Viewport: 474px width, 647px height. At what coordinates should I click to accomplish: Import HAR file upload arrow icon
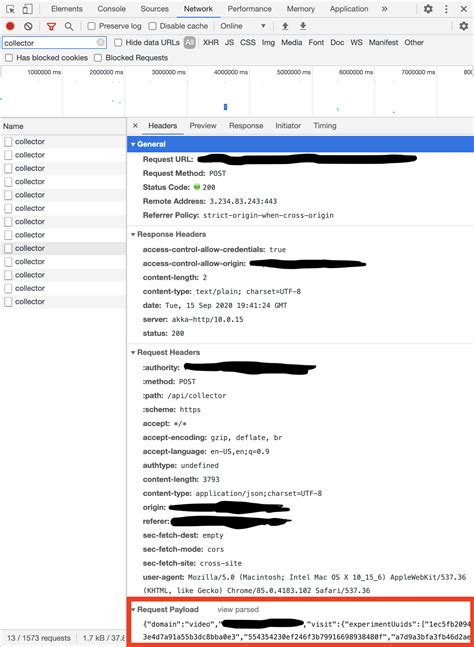285,26
